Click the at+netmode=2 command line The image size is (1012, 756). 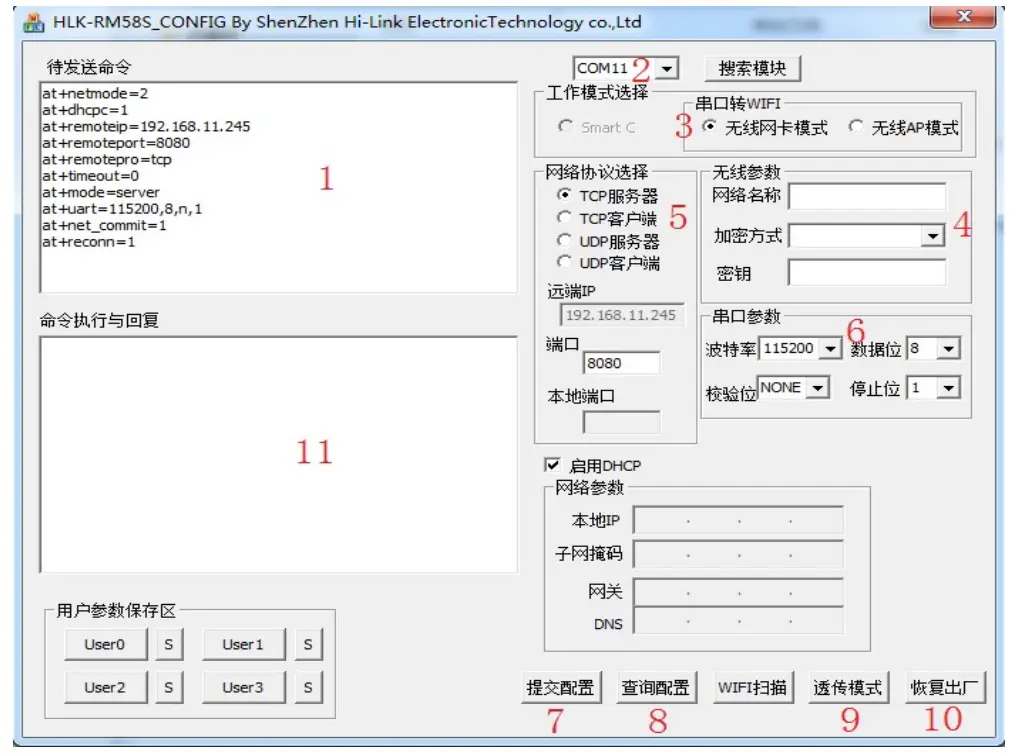tap(95, 94)
